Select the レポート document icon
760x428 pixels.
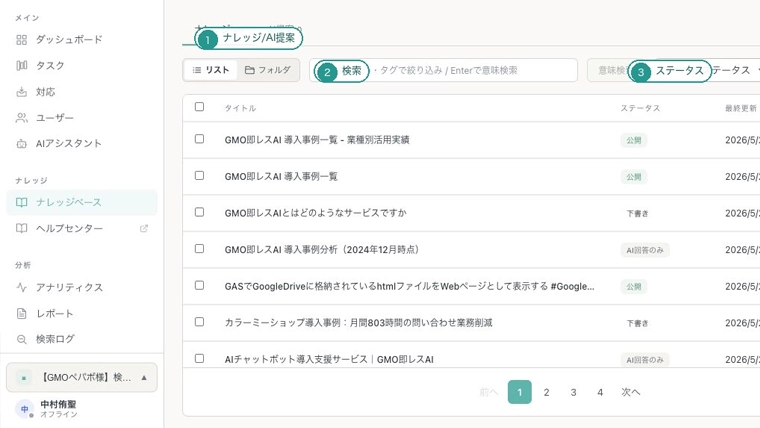(21, 314)
